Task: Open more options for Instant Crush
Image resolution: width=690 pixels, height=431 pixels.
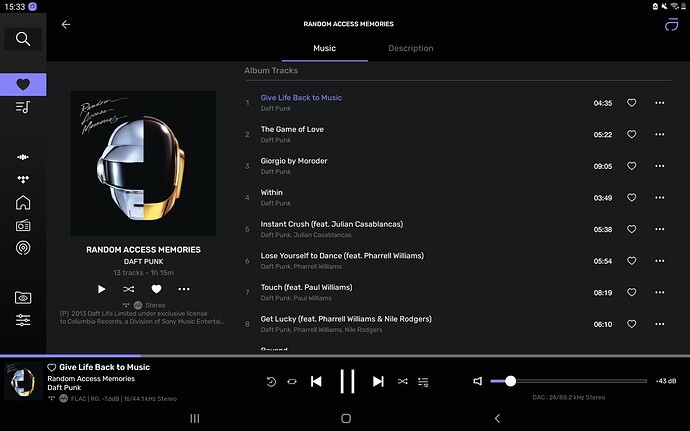Action: point(659,229)
